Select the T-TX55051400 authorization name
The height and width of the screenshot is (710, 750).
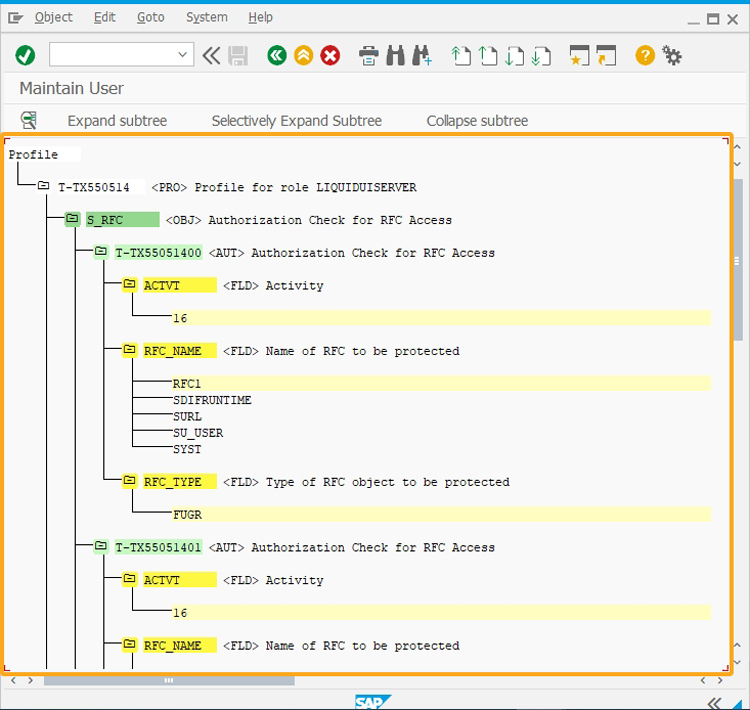[x=158, y=253]
